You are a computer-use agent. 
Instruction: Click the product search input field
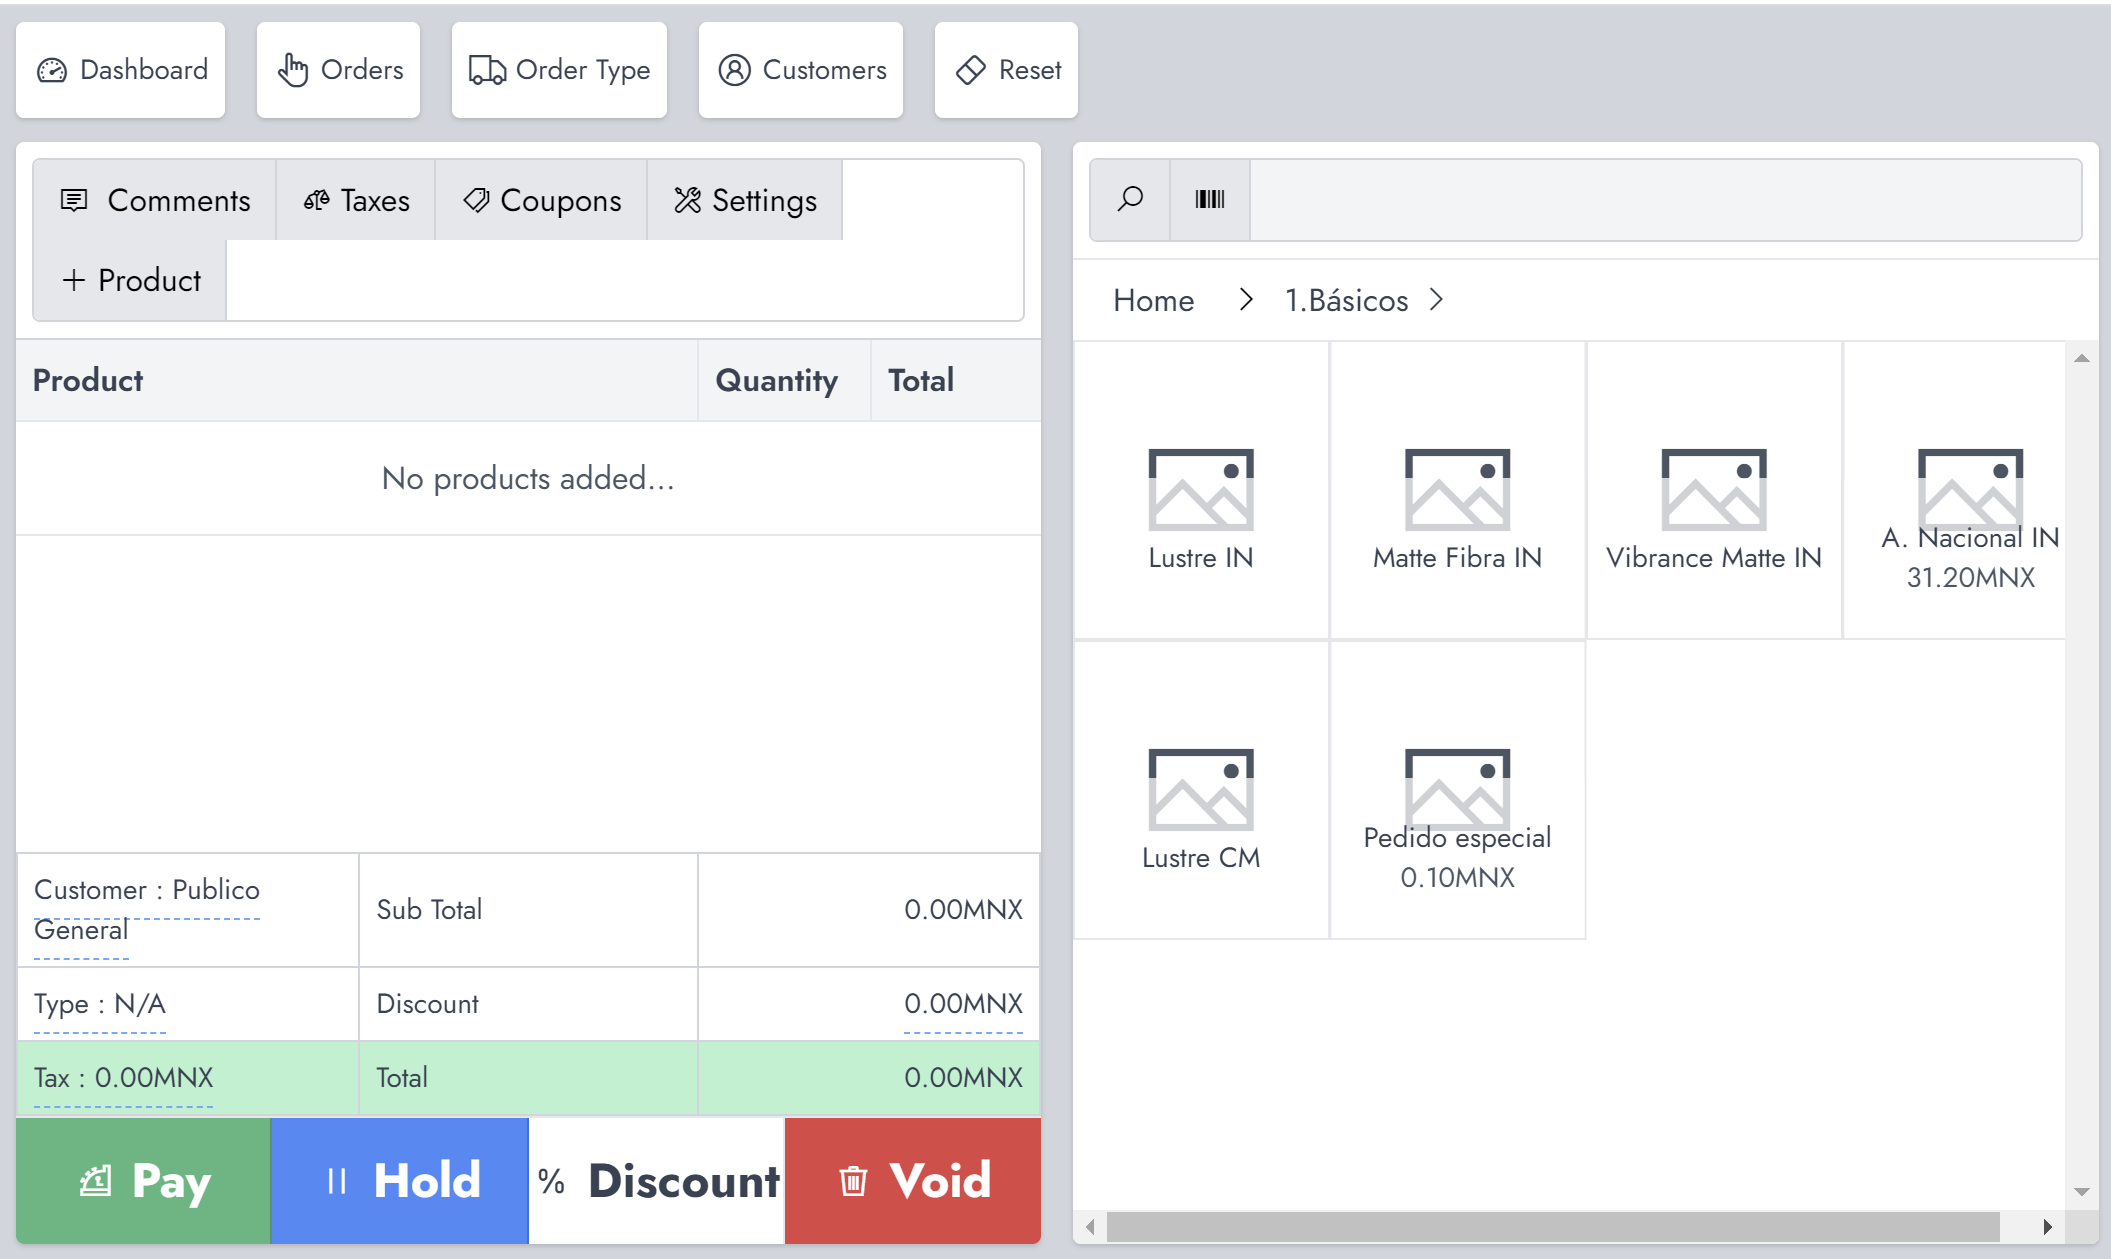(1664, 199)
